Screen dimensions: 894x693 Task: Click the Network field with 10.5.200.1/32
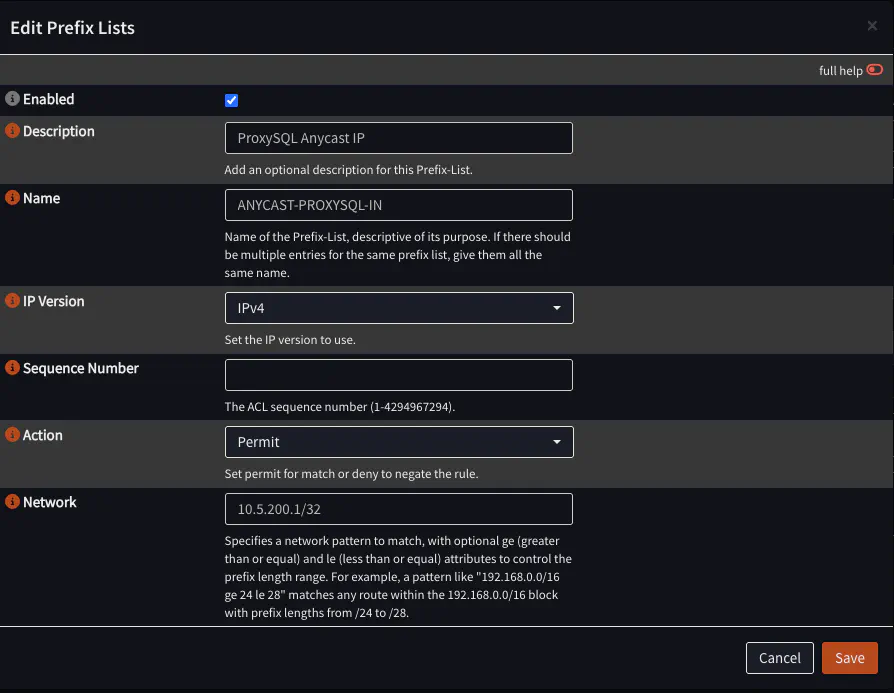tap(399, 509)
